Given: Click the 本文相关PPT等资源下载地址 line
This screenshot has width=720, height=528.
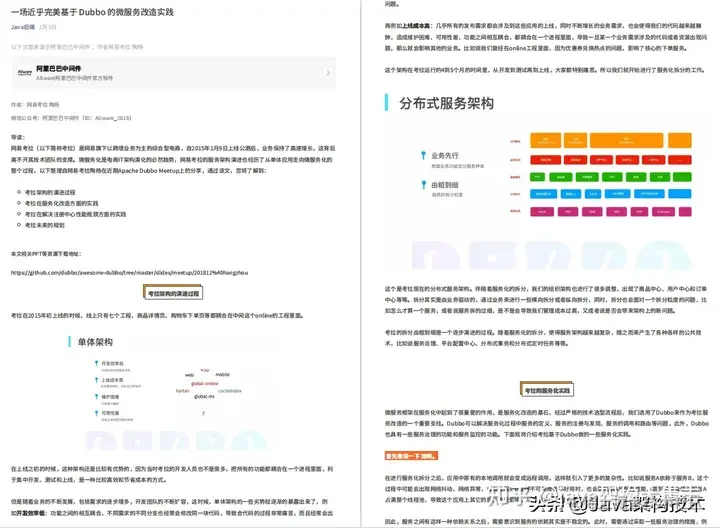Looking at the screenshot, I should (46, 253).
